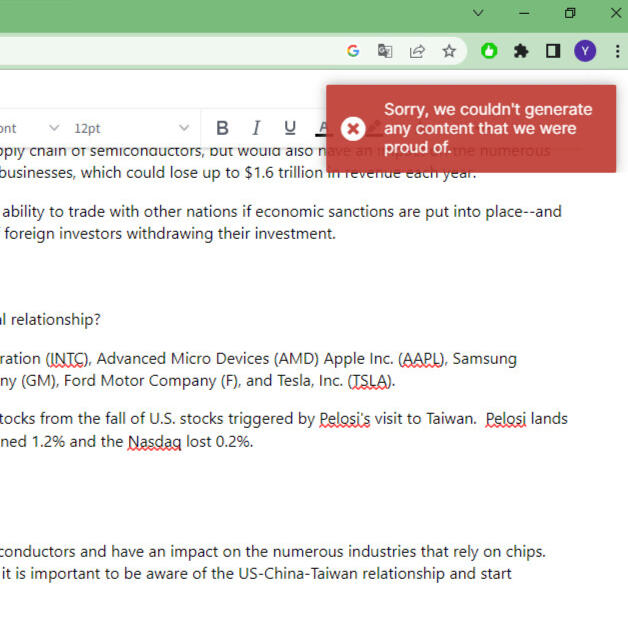The width and height of the screenshot is (628, 628).
Task: Open the Extensions puzzle piece menu
Action: [x=521, y=51]
